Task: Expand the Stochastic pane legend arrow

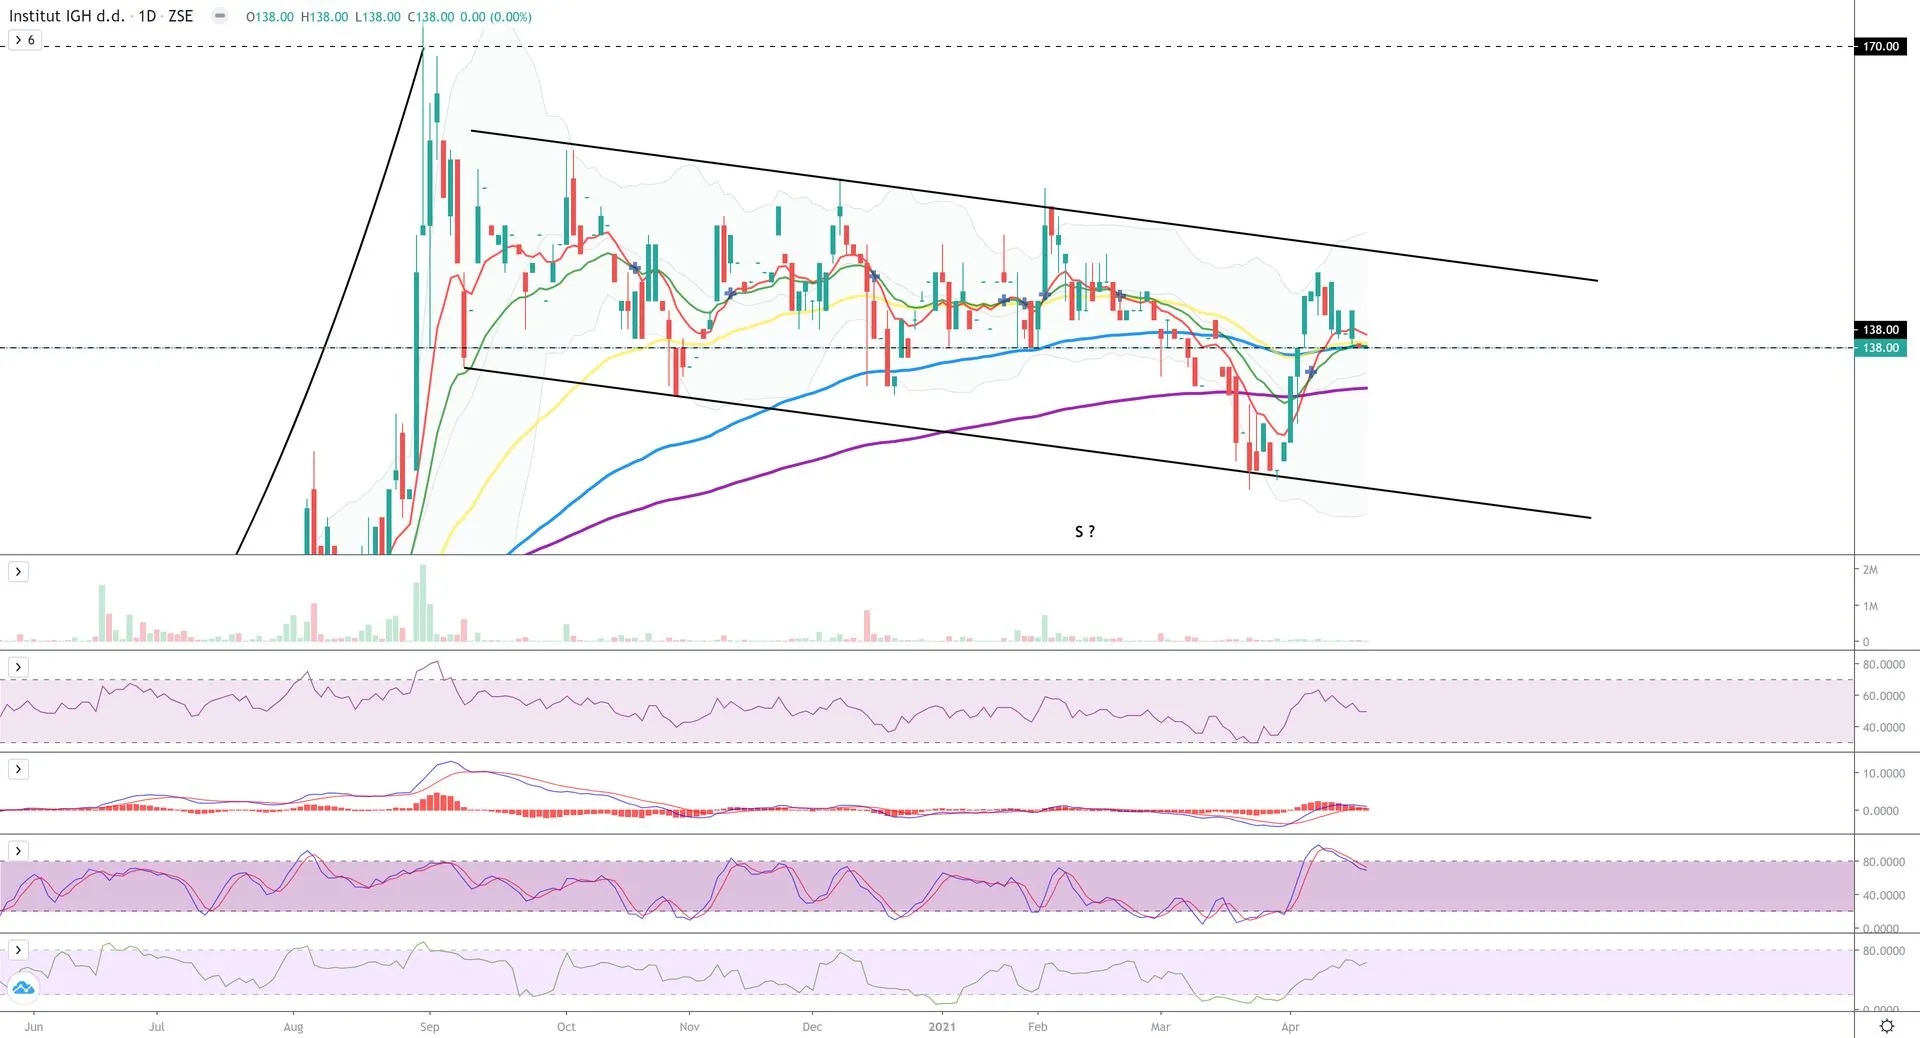Action: tap(18, 851)
